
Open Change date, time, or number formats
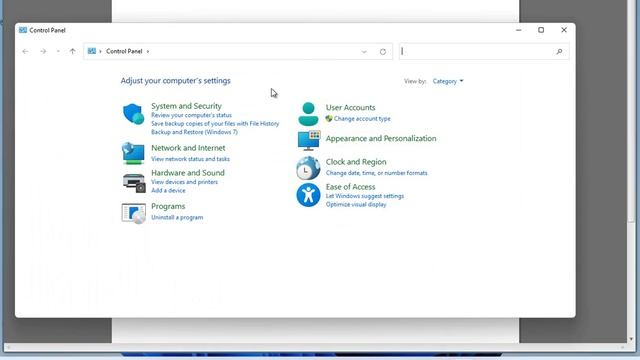[x=376, y=173]
